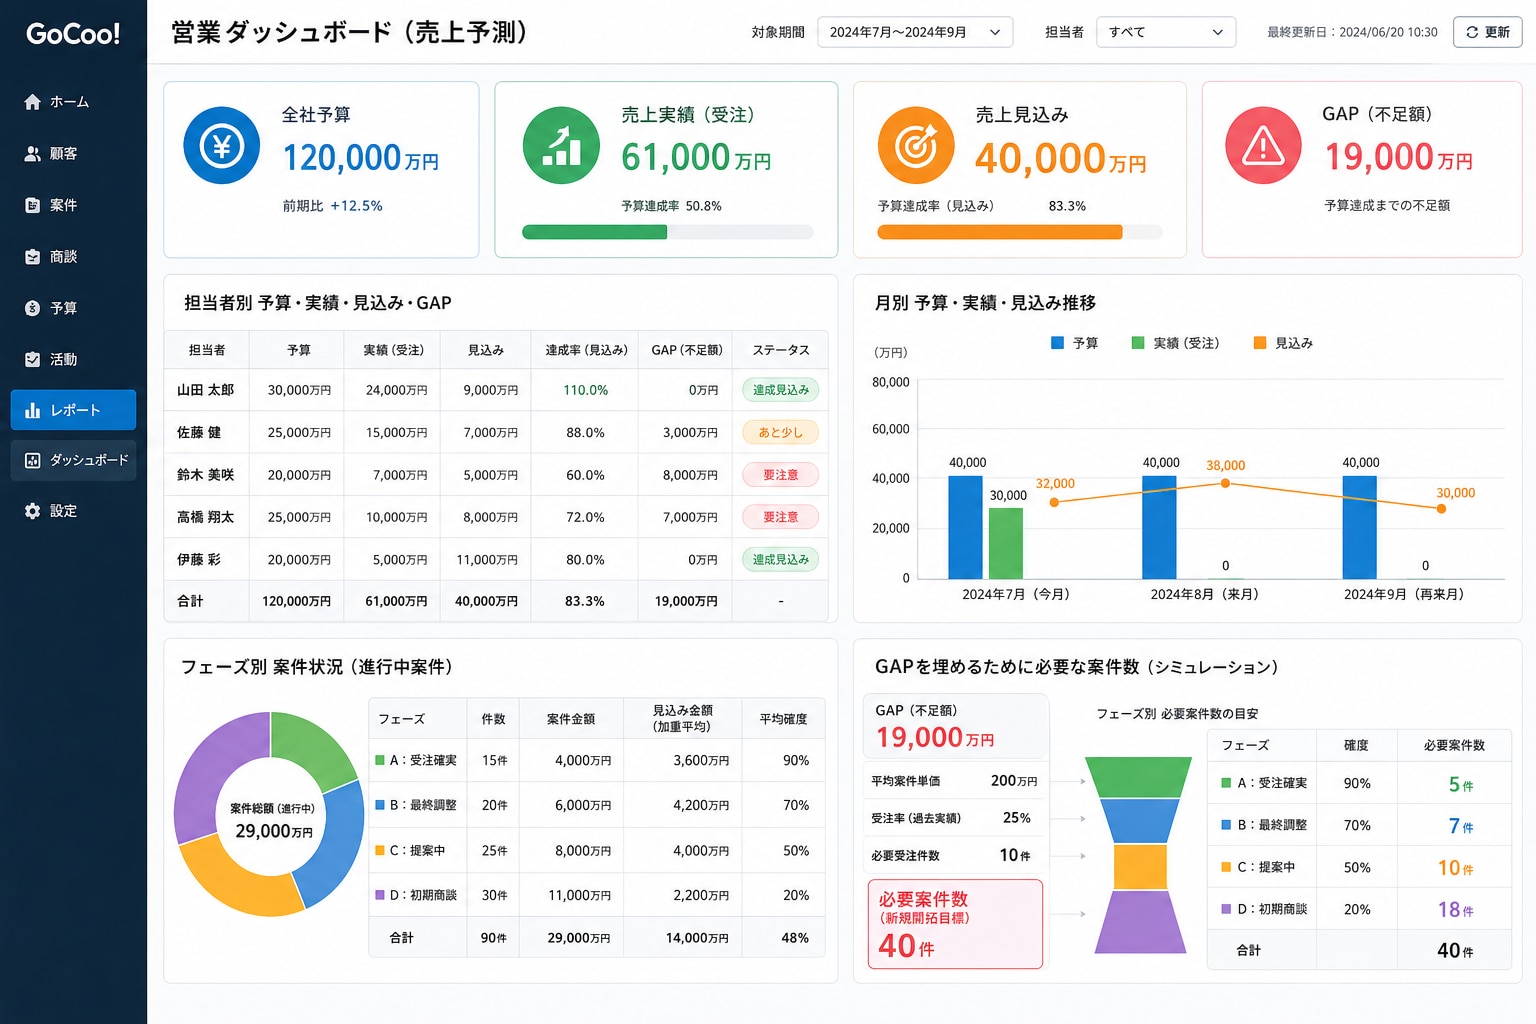Click あと少し status badge for 佐藤 健
Image resolution: width=1536 pixels, height=1024 pixels.
tap(780, 432)
